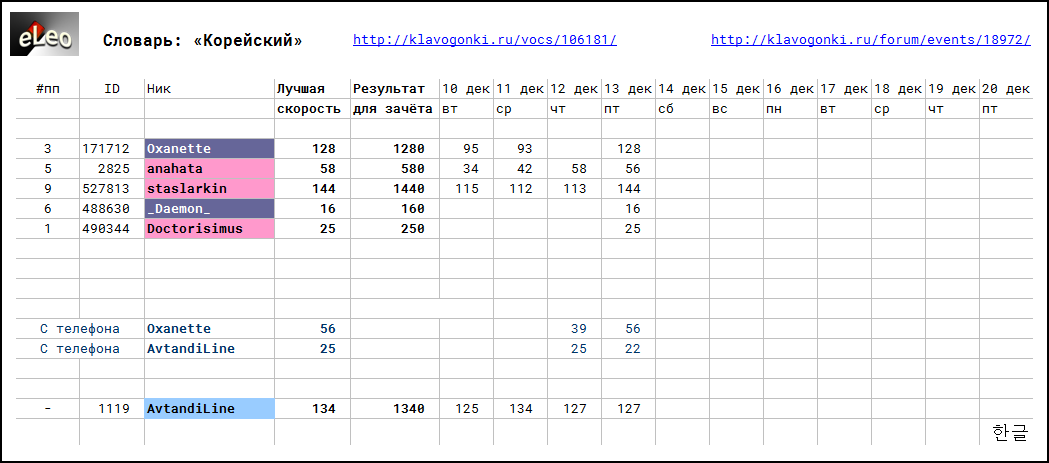Open the klavogonki.ru/vocs/106181 link
The height and width of the screenshot is (463, 1049).
(484, 40)
